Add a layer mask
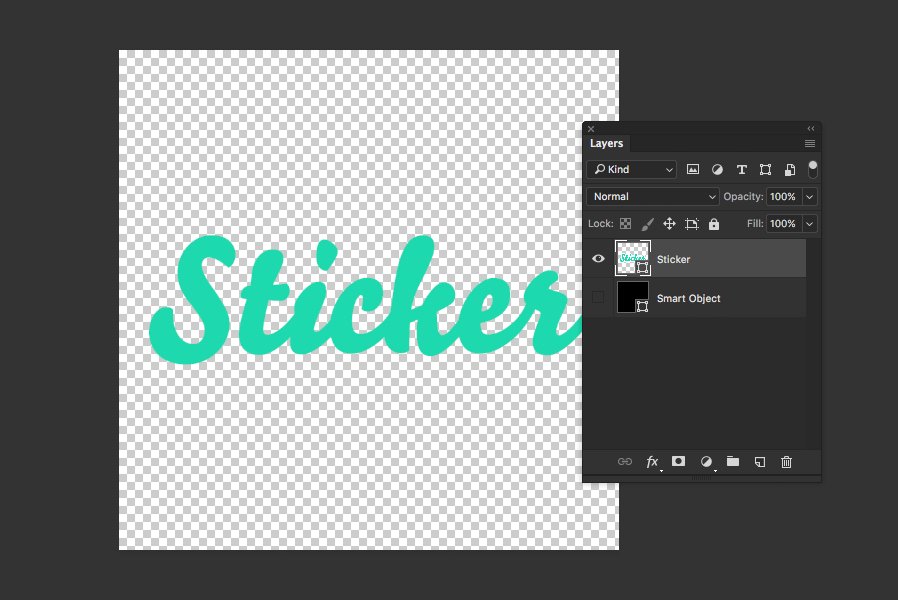The width and height of the screenshot is (898, 600). click(x=679, y=461)
